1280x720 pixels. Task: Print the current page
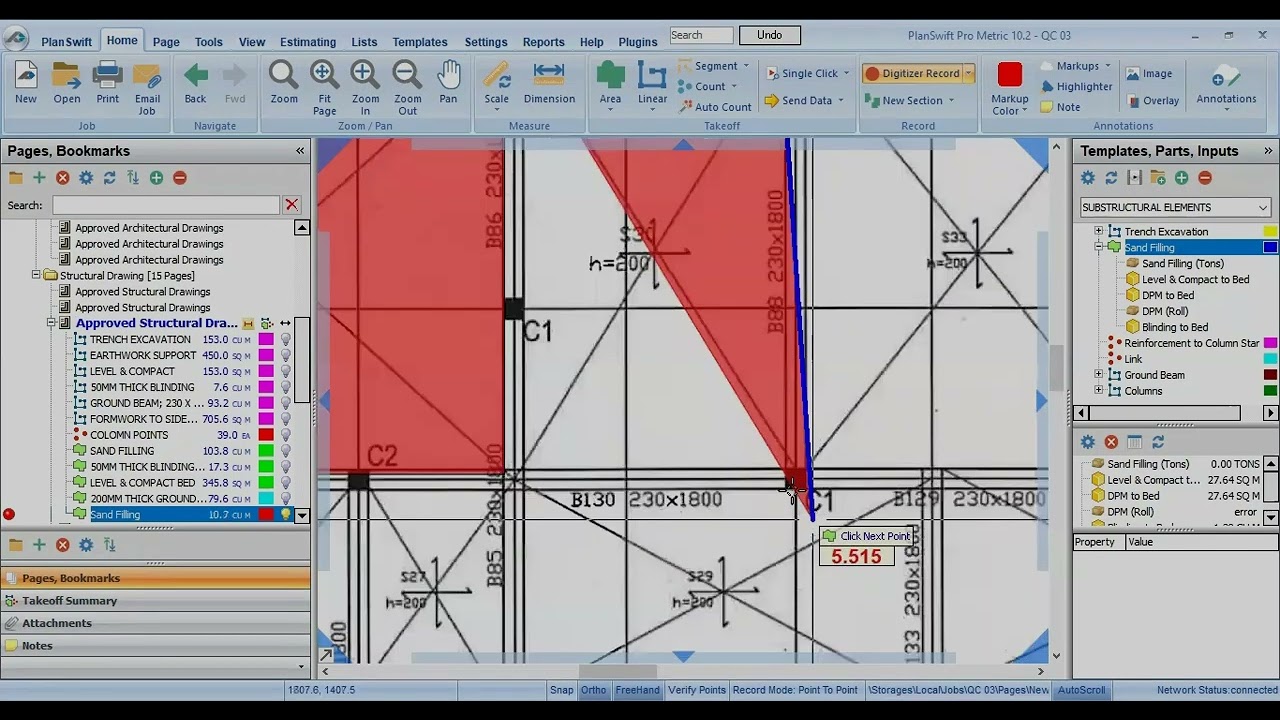point(108,82)
